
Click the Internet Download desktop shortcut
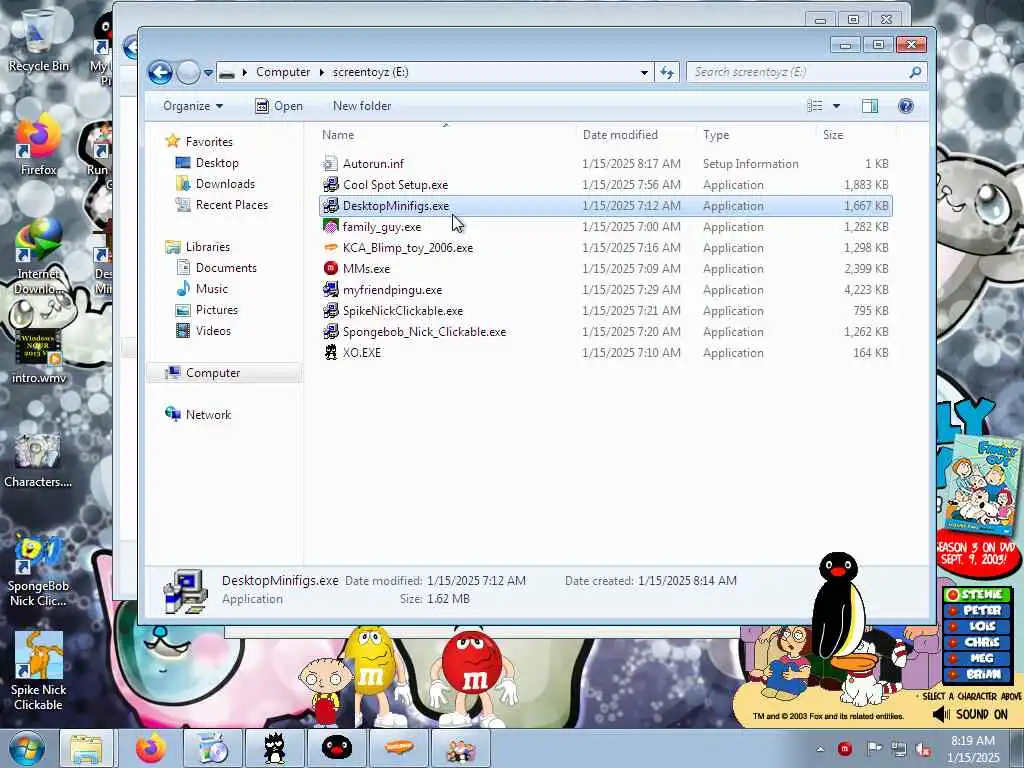38,257
